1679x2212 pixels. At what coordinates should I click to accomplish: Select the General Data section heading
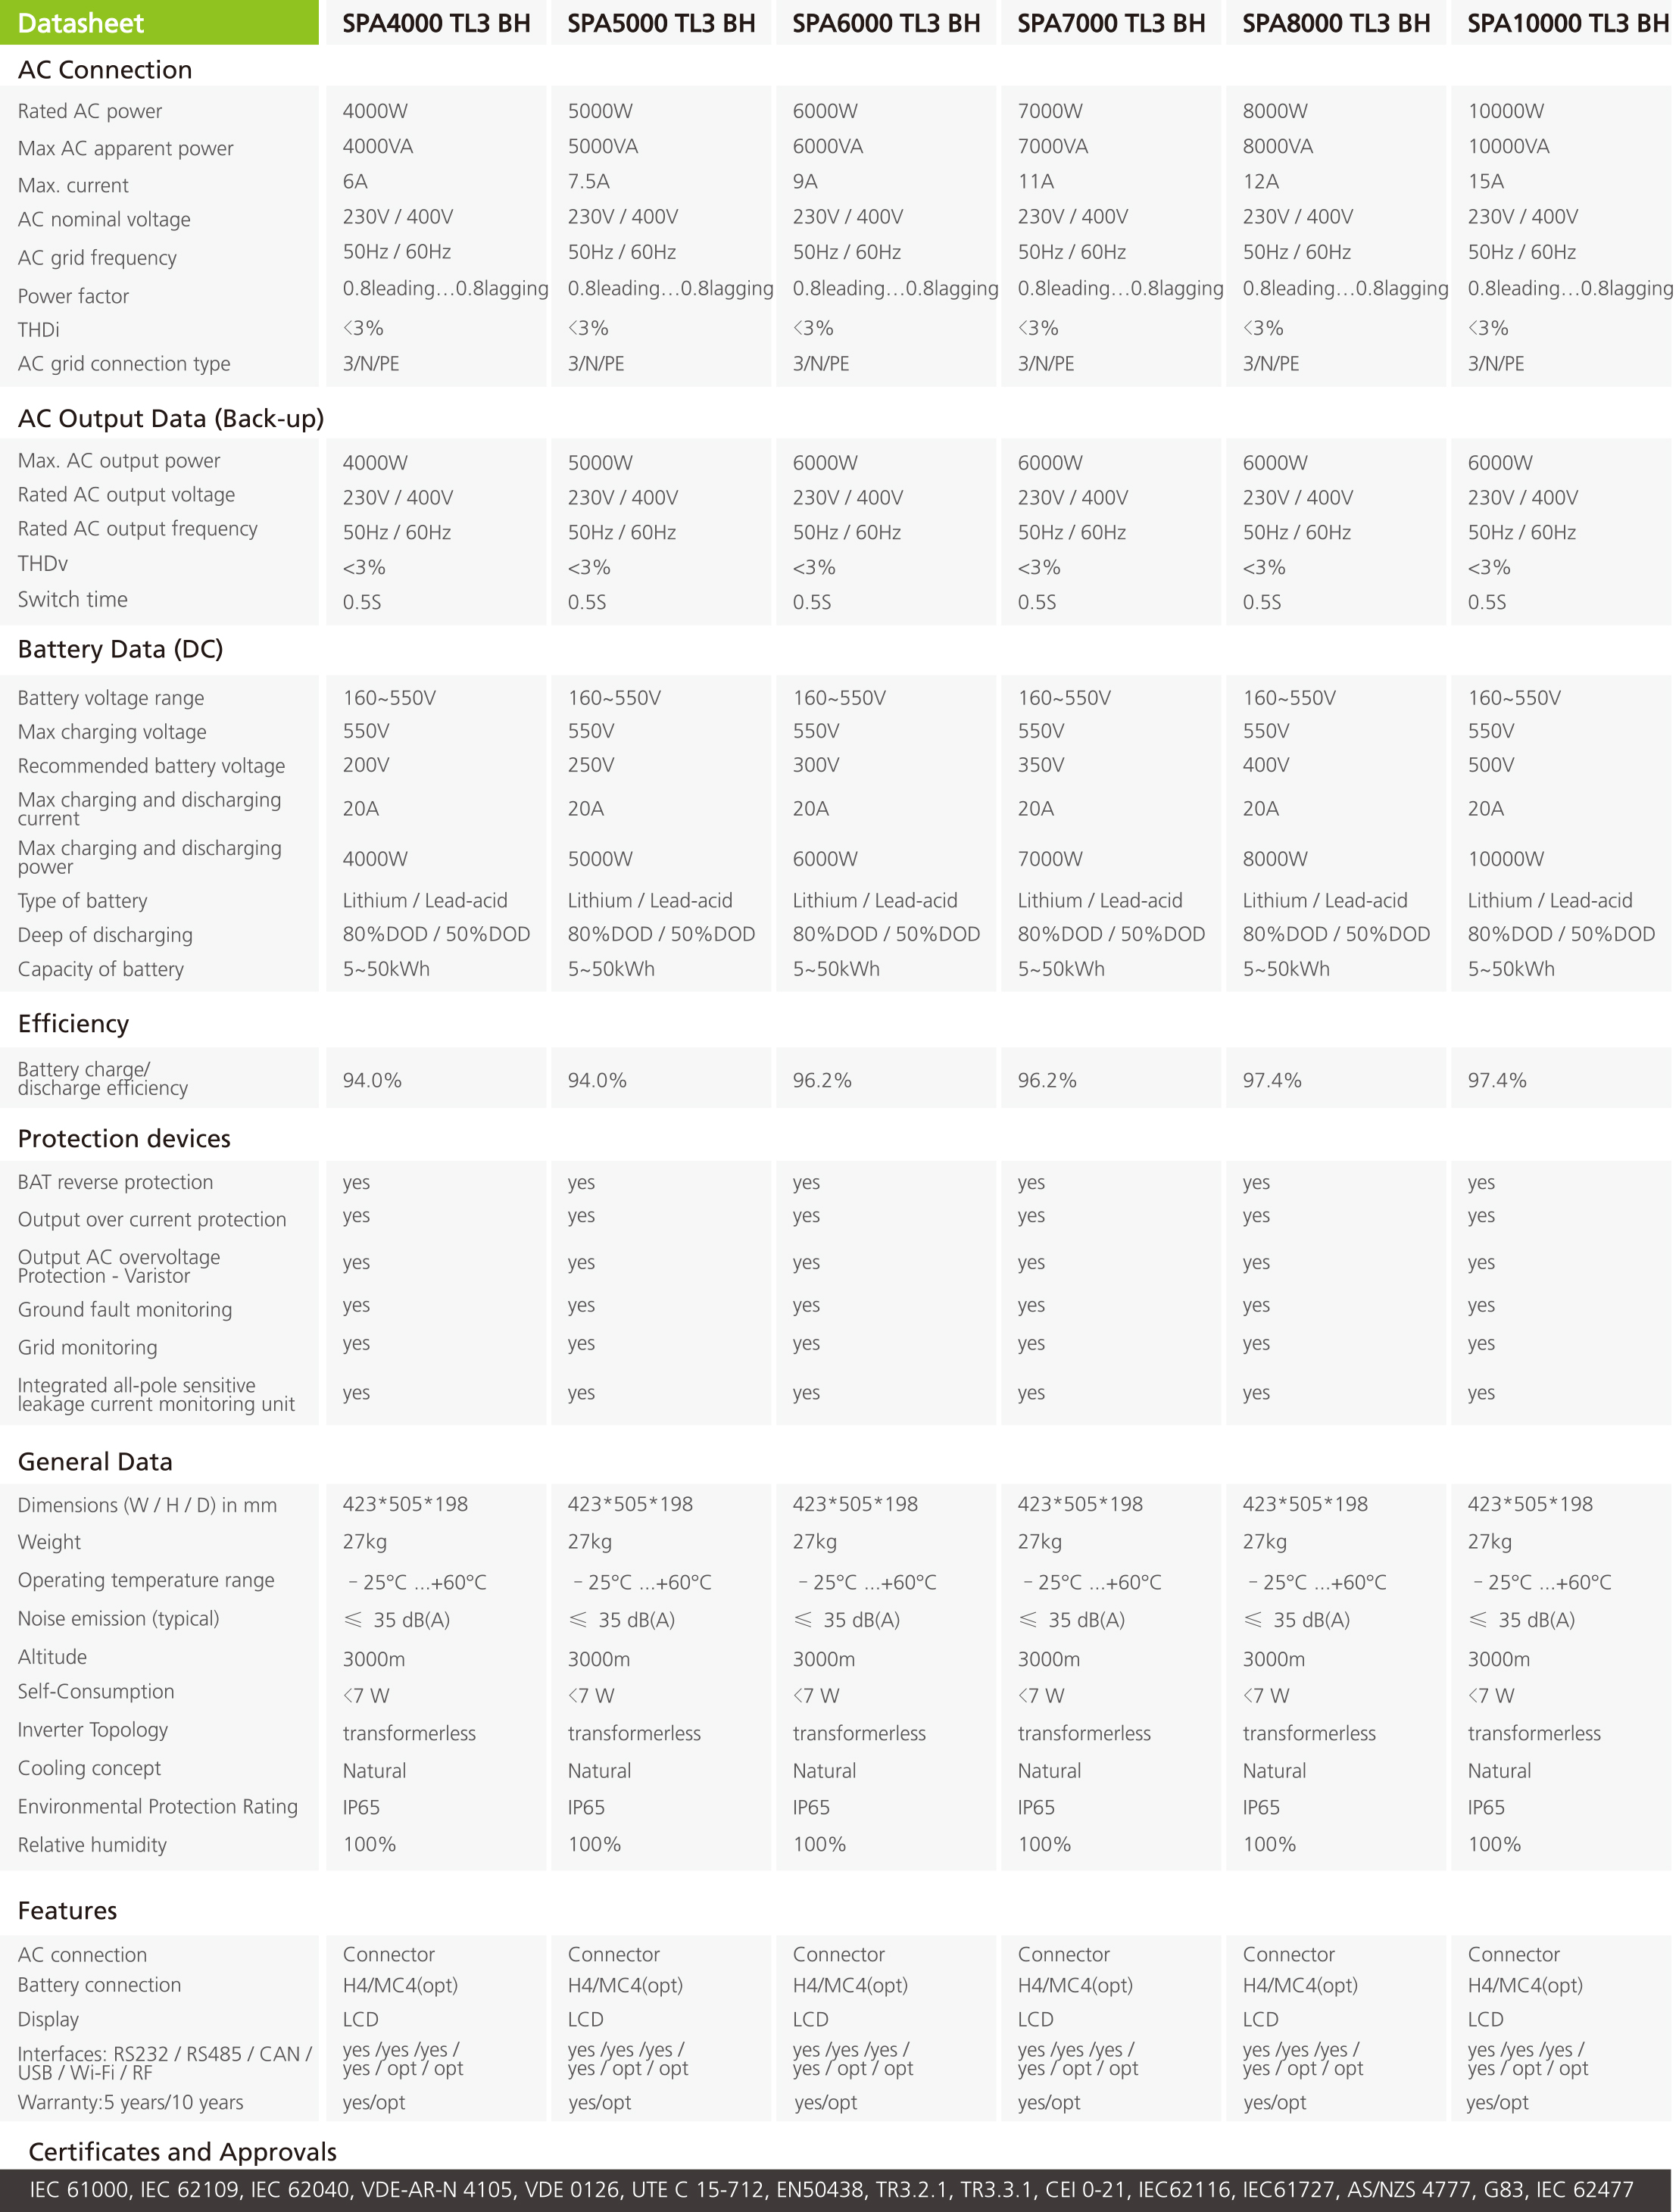click(95, 1461)
